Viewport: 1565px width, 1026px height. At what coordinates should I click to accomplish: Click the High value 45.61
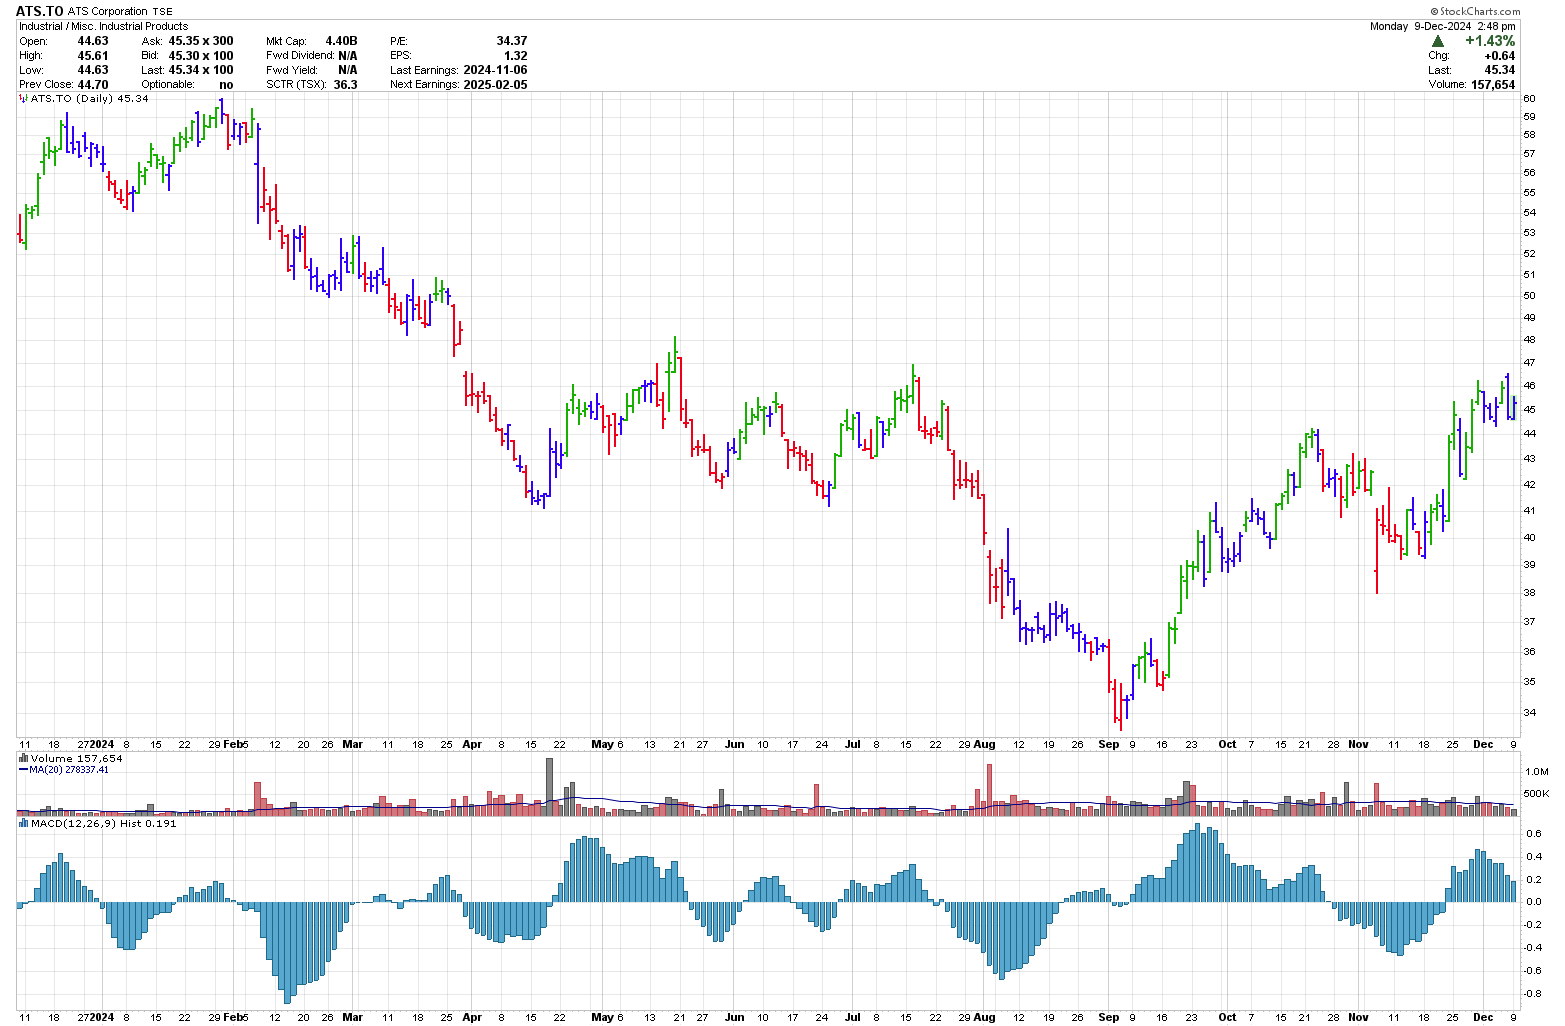pos(93,56)
